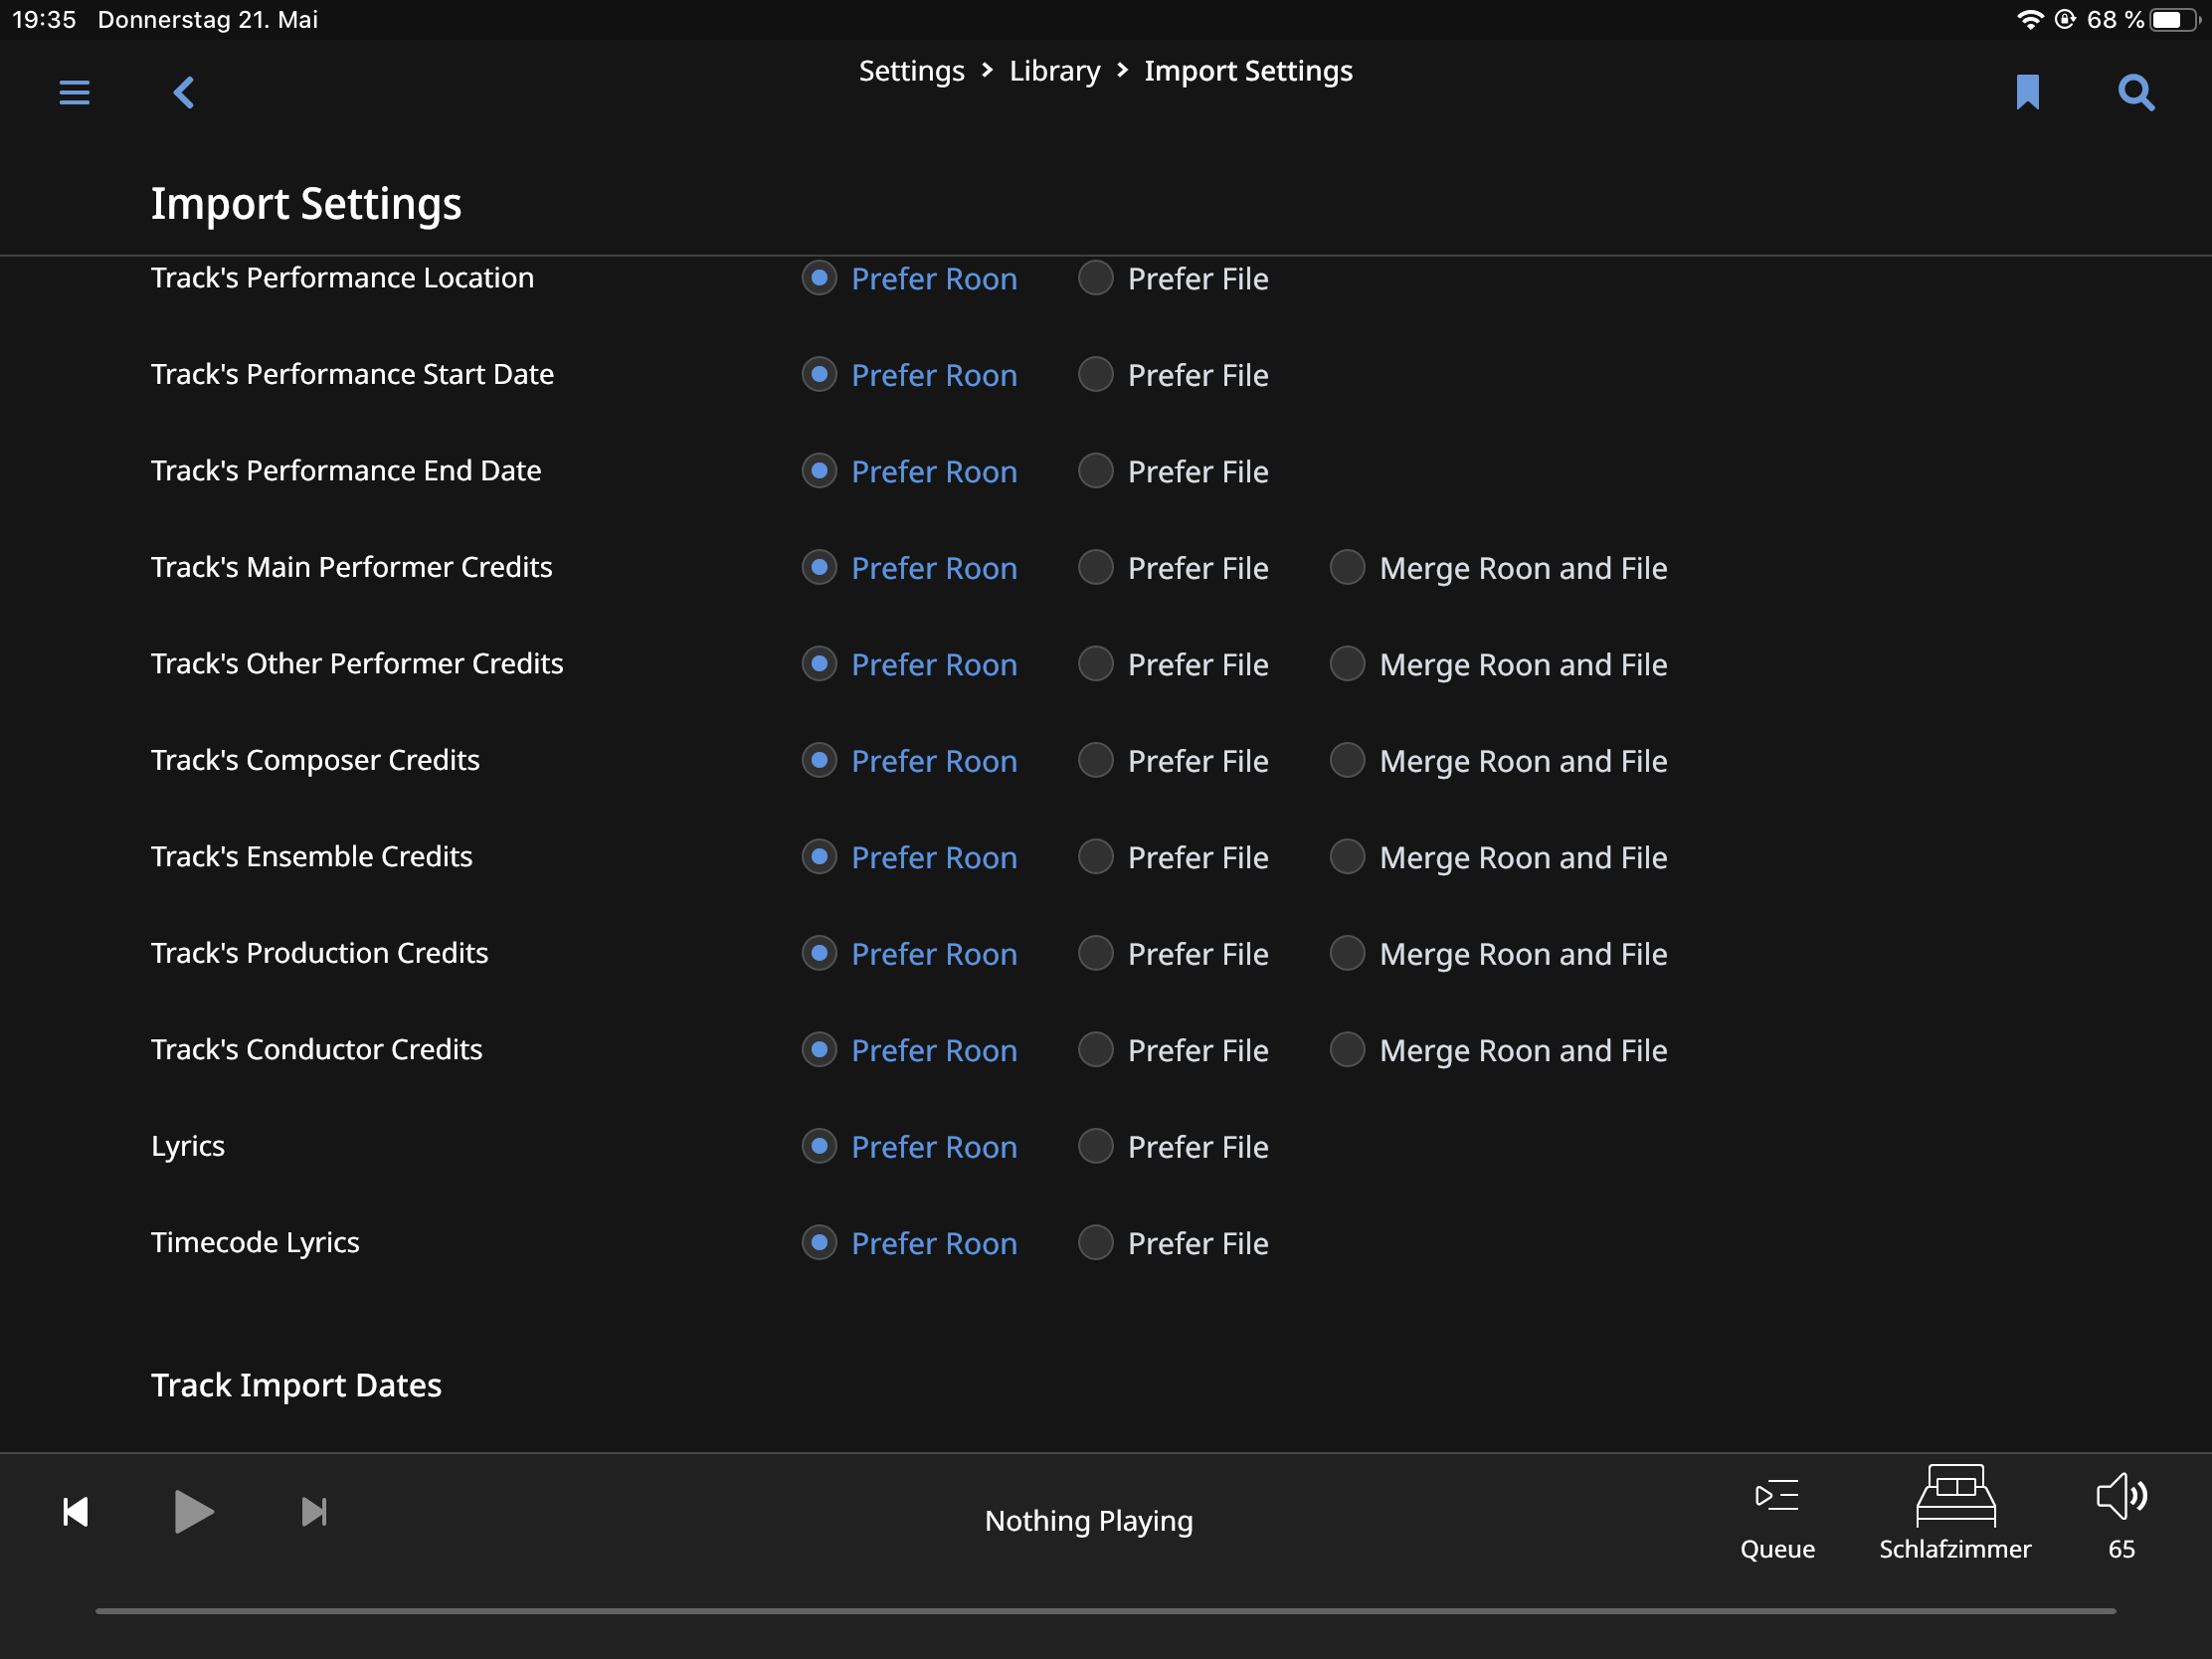Select Prefer File for Track's Composer Credits
This screenshot has height=1659, width=2212.
coord(1173,761)
